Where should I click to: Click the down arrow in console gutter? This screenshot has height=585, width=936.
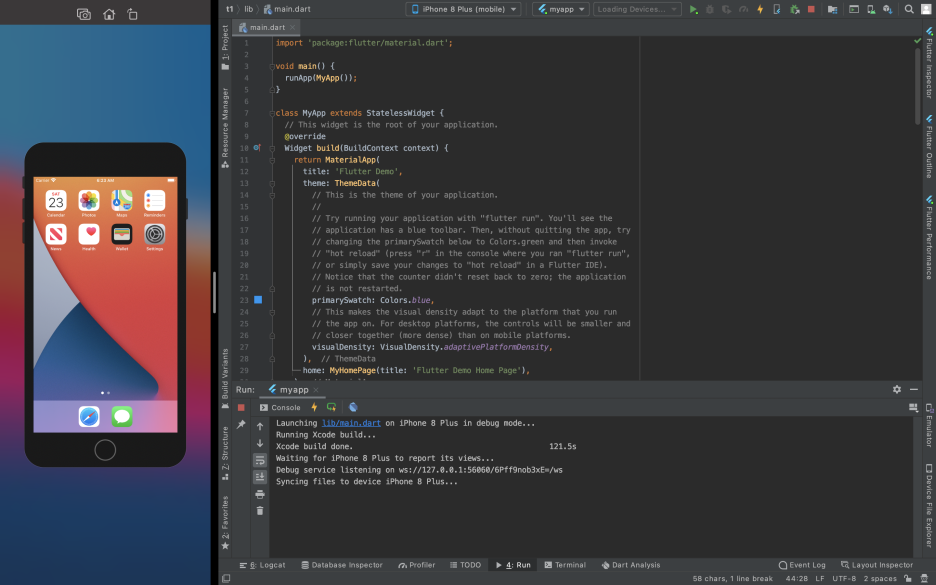coord(260,443)
